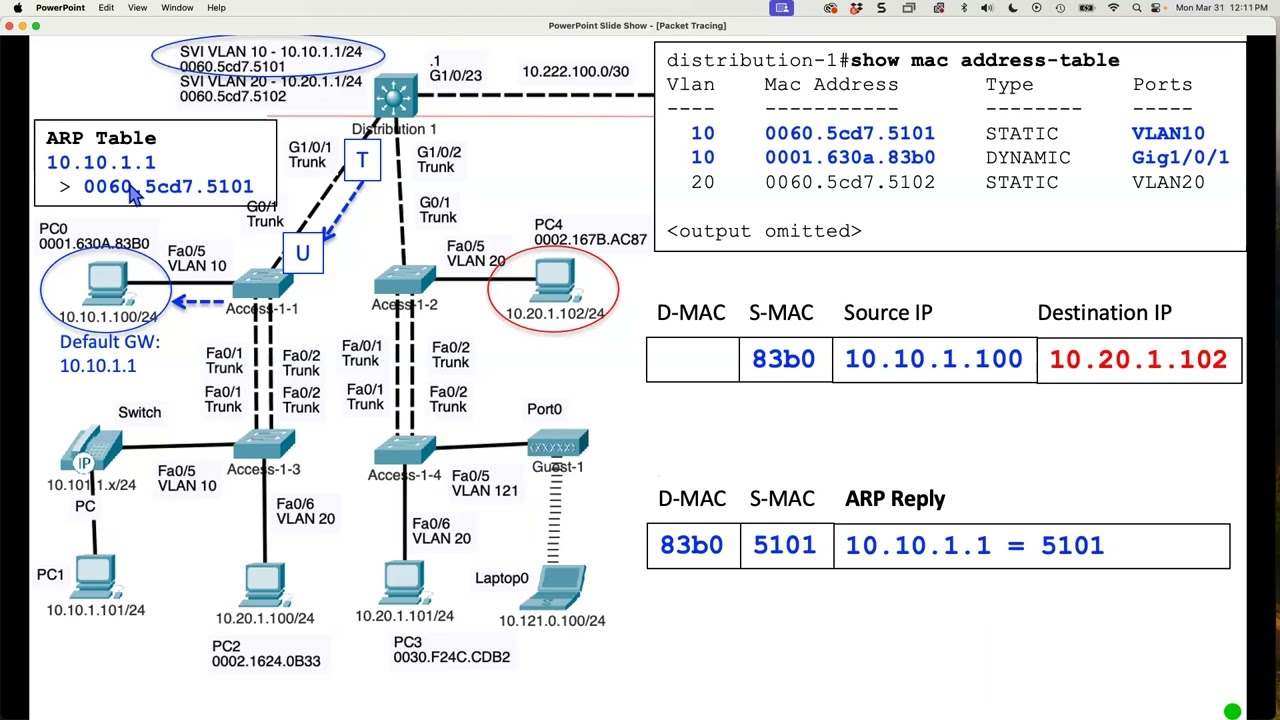Open Time Machine menu bar icon
Viewport: 1280px width, 720px height.
(1060, 8)
